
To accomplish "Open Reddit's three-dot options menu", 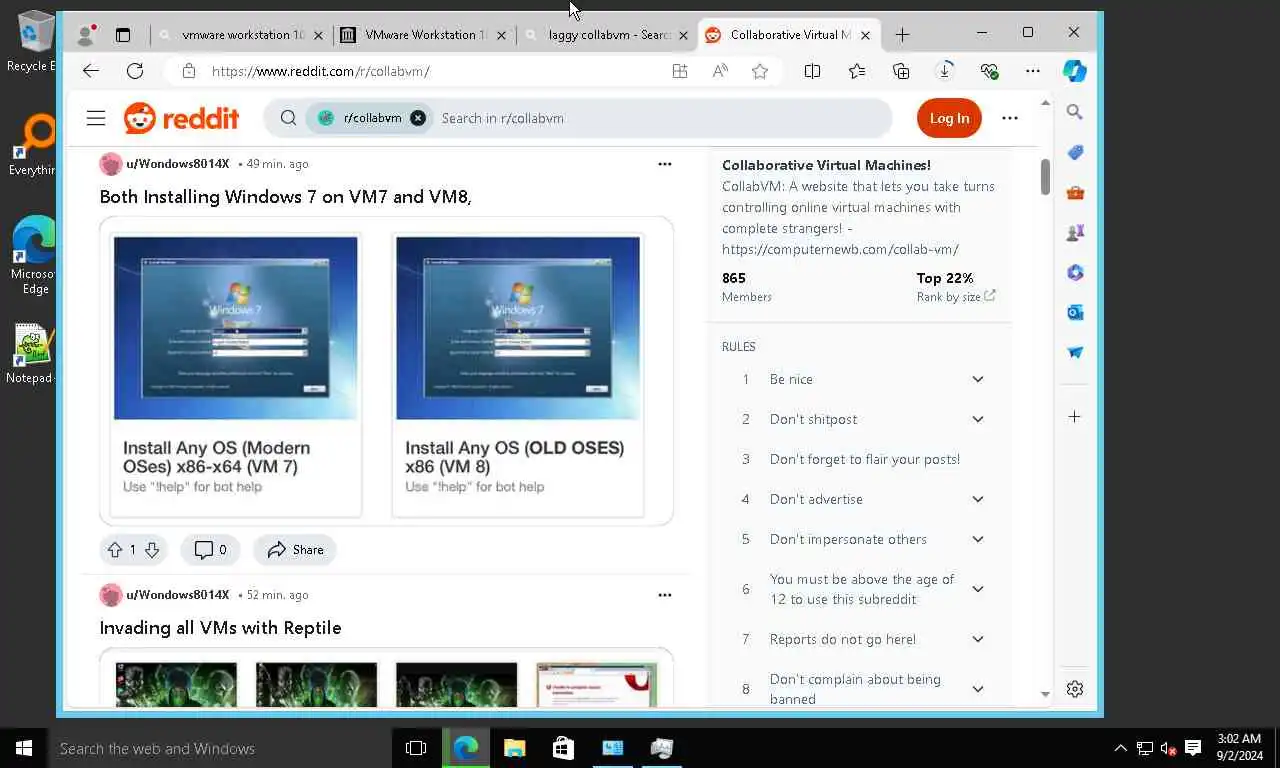I will (x=1010, y=118).
